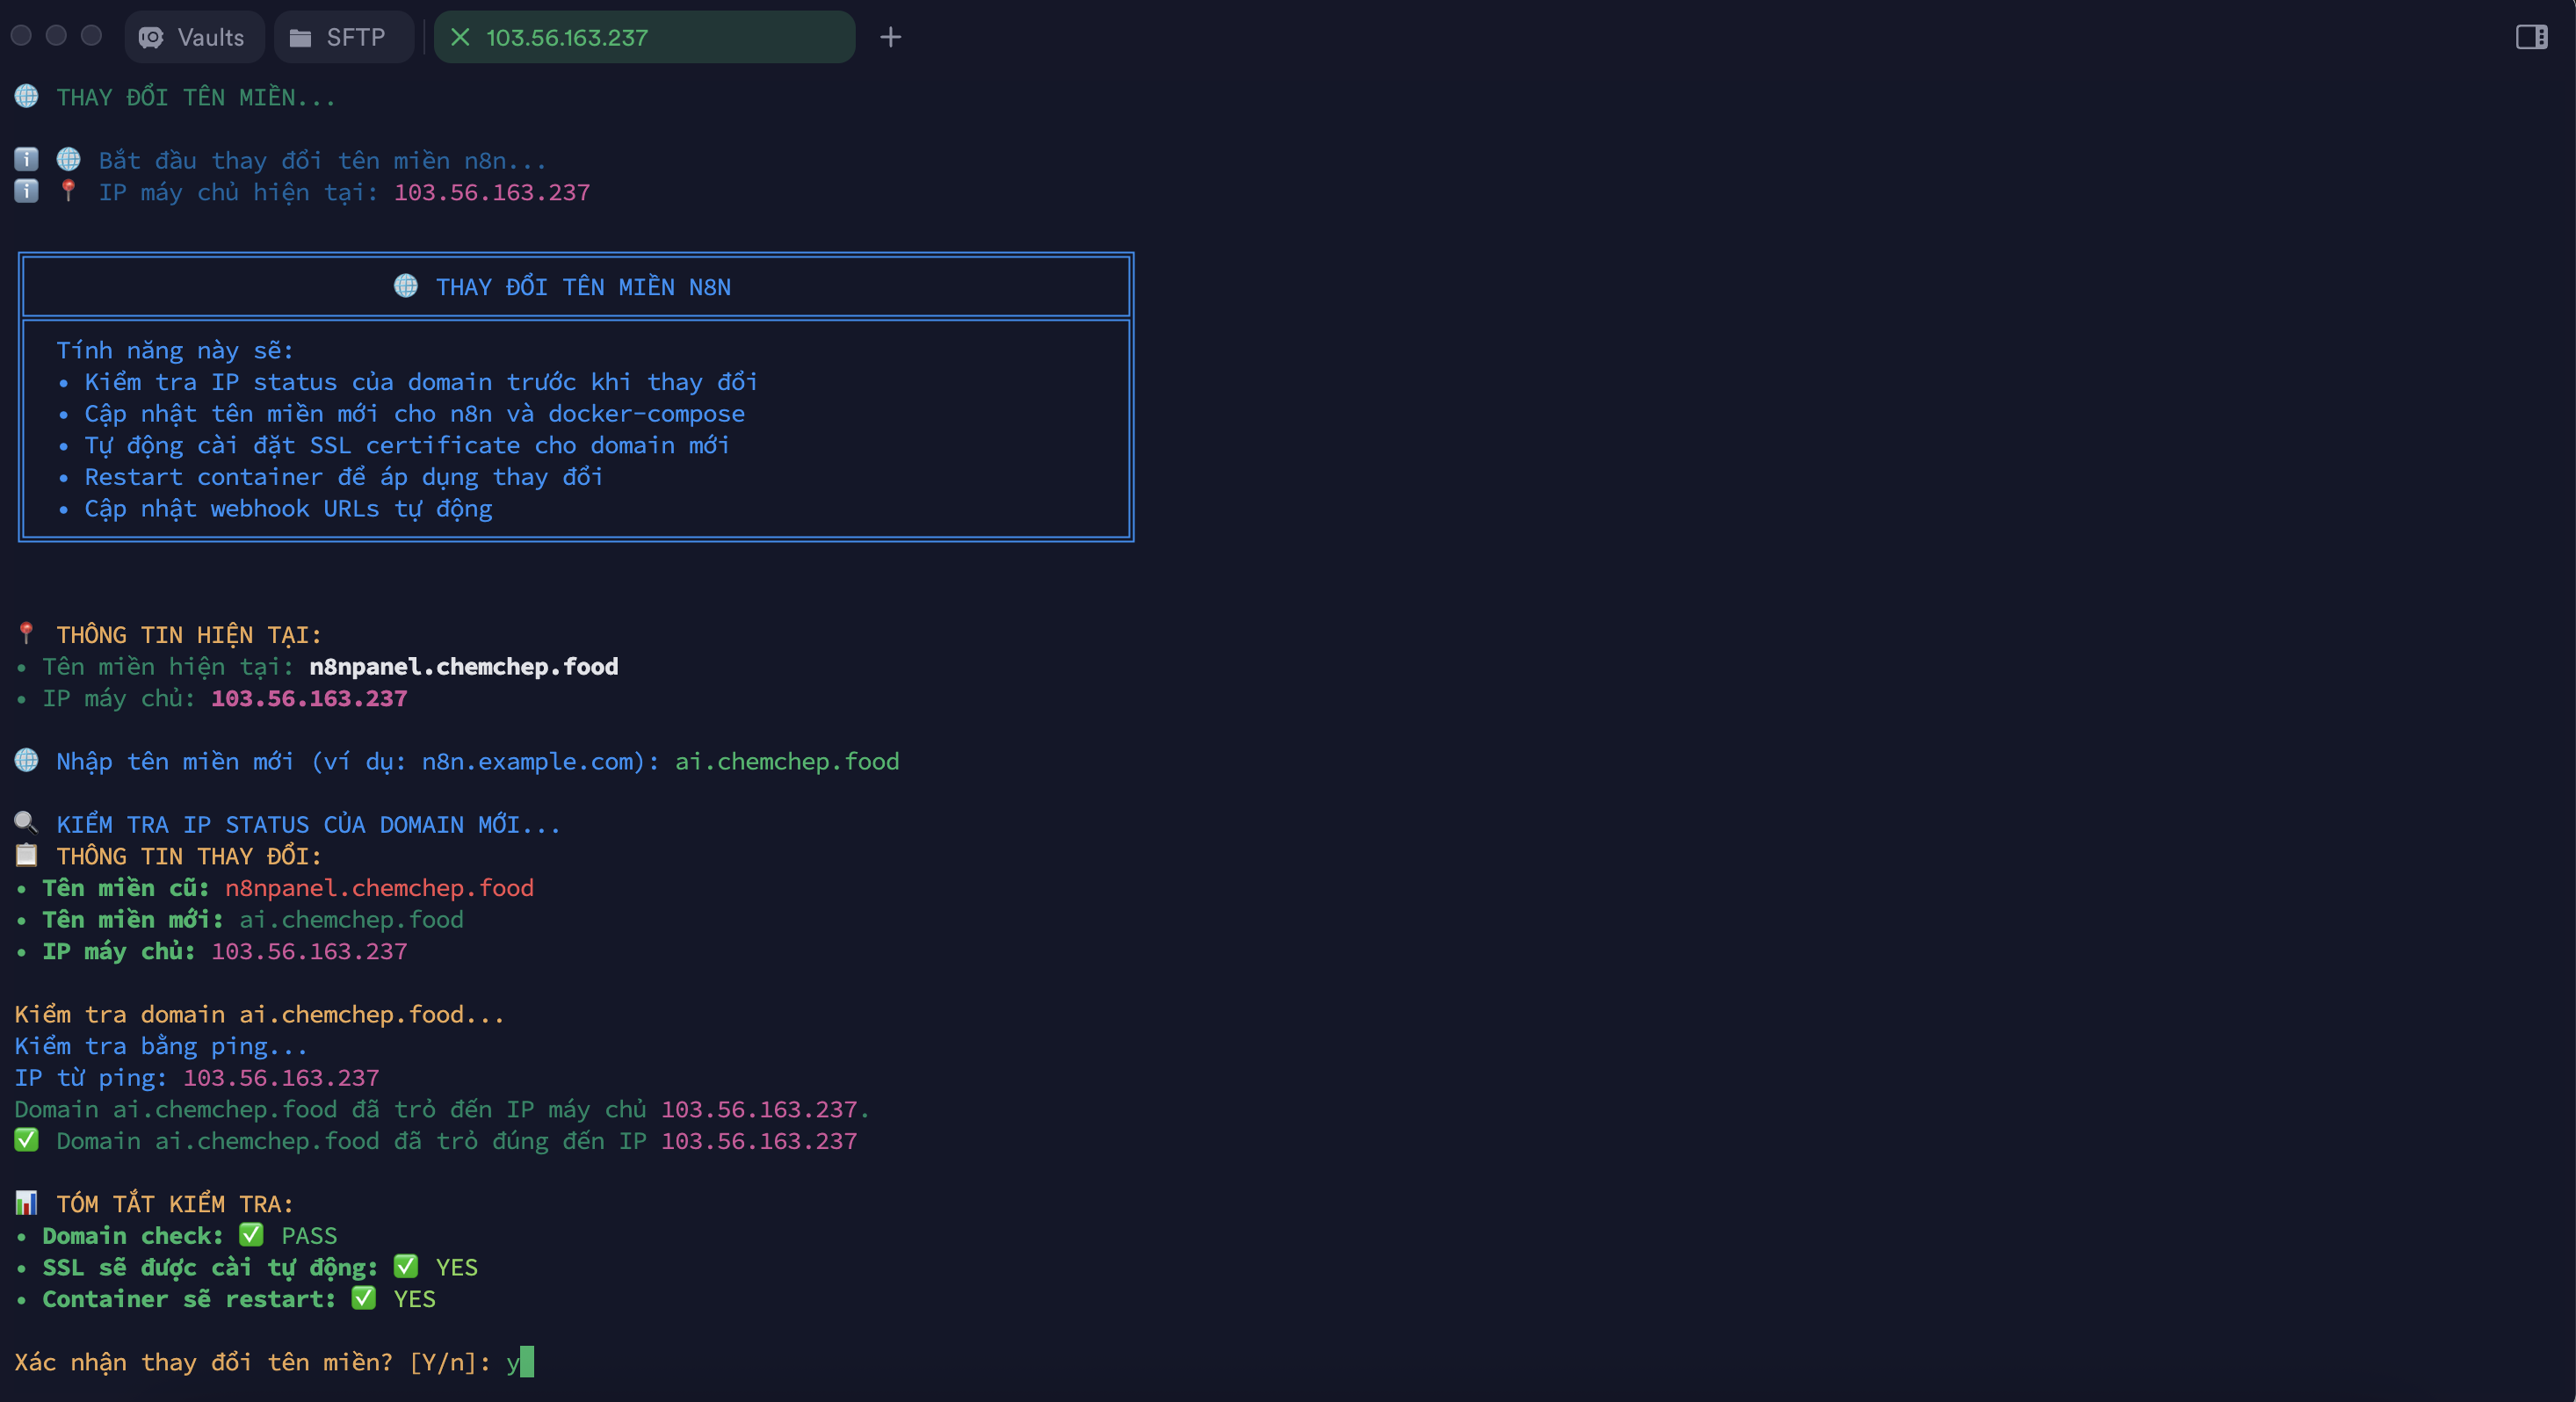Click bar chart icon beside TÓM TẮT KIỂM TRA

pos(26,1202)
